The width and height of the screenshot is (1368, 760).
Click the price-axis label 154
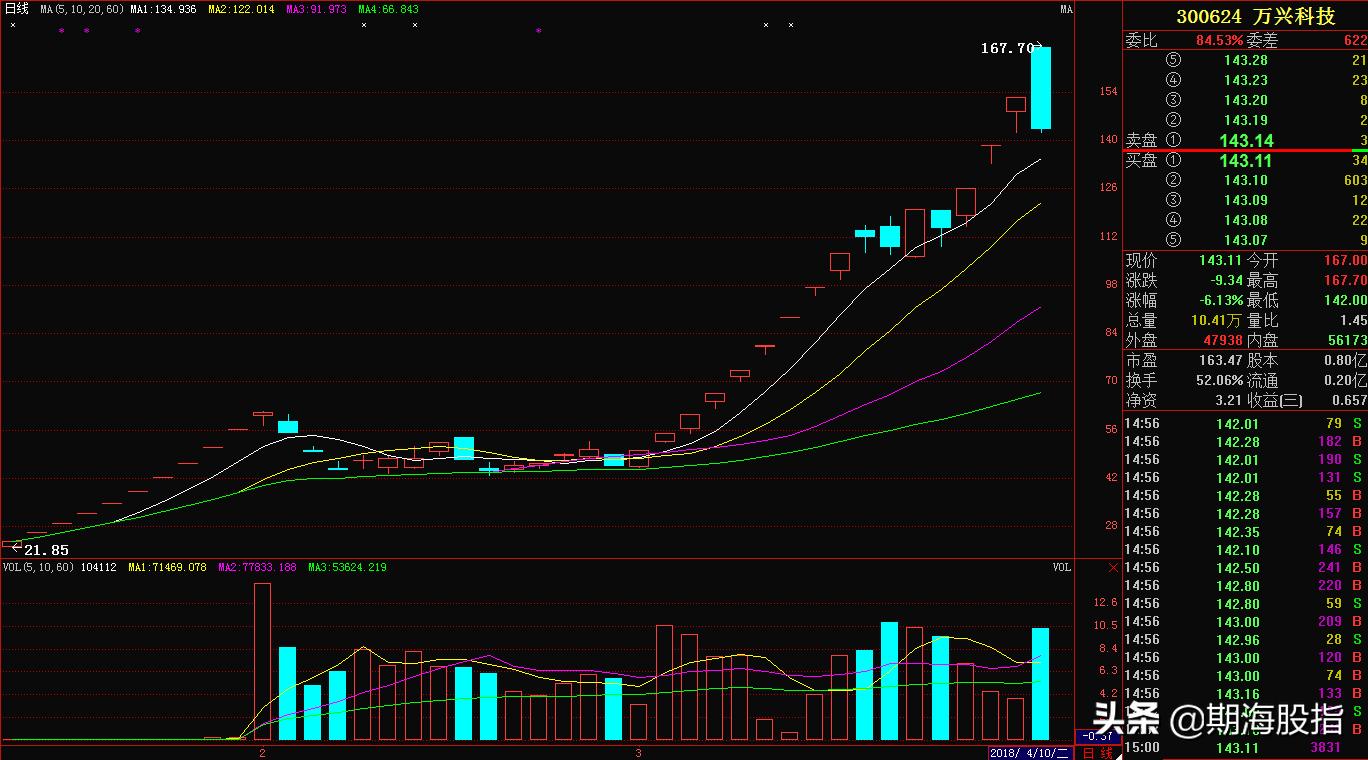click(1109, 92)
